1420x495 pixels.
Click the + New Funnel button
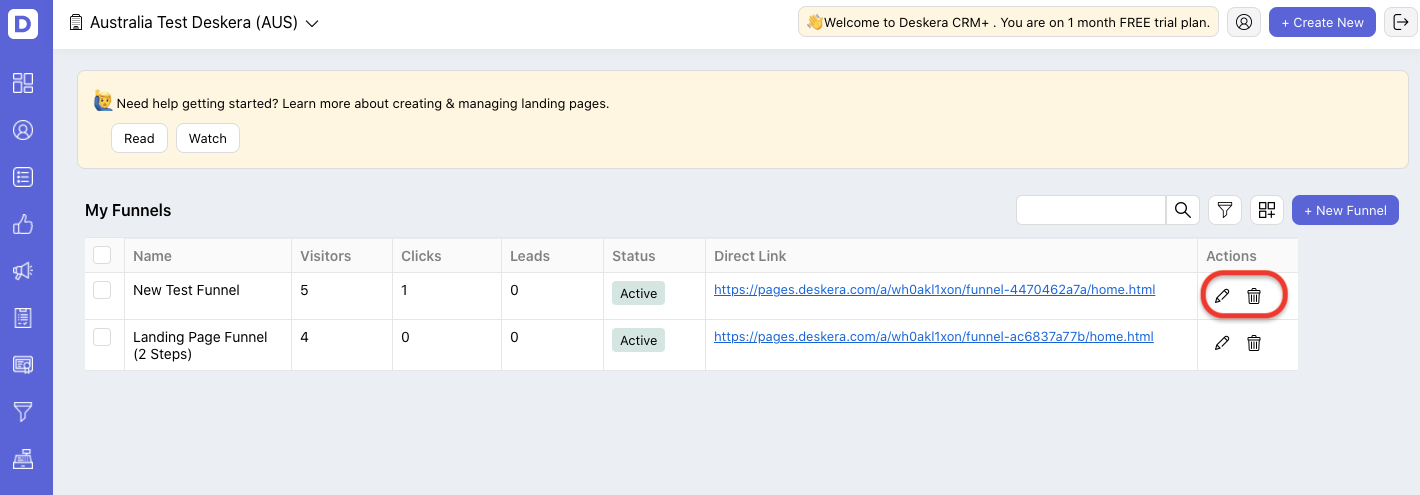pyautogui.click(x=1345, y=210)
